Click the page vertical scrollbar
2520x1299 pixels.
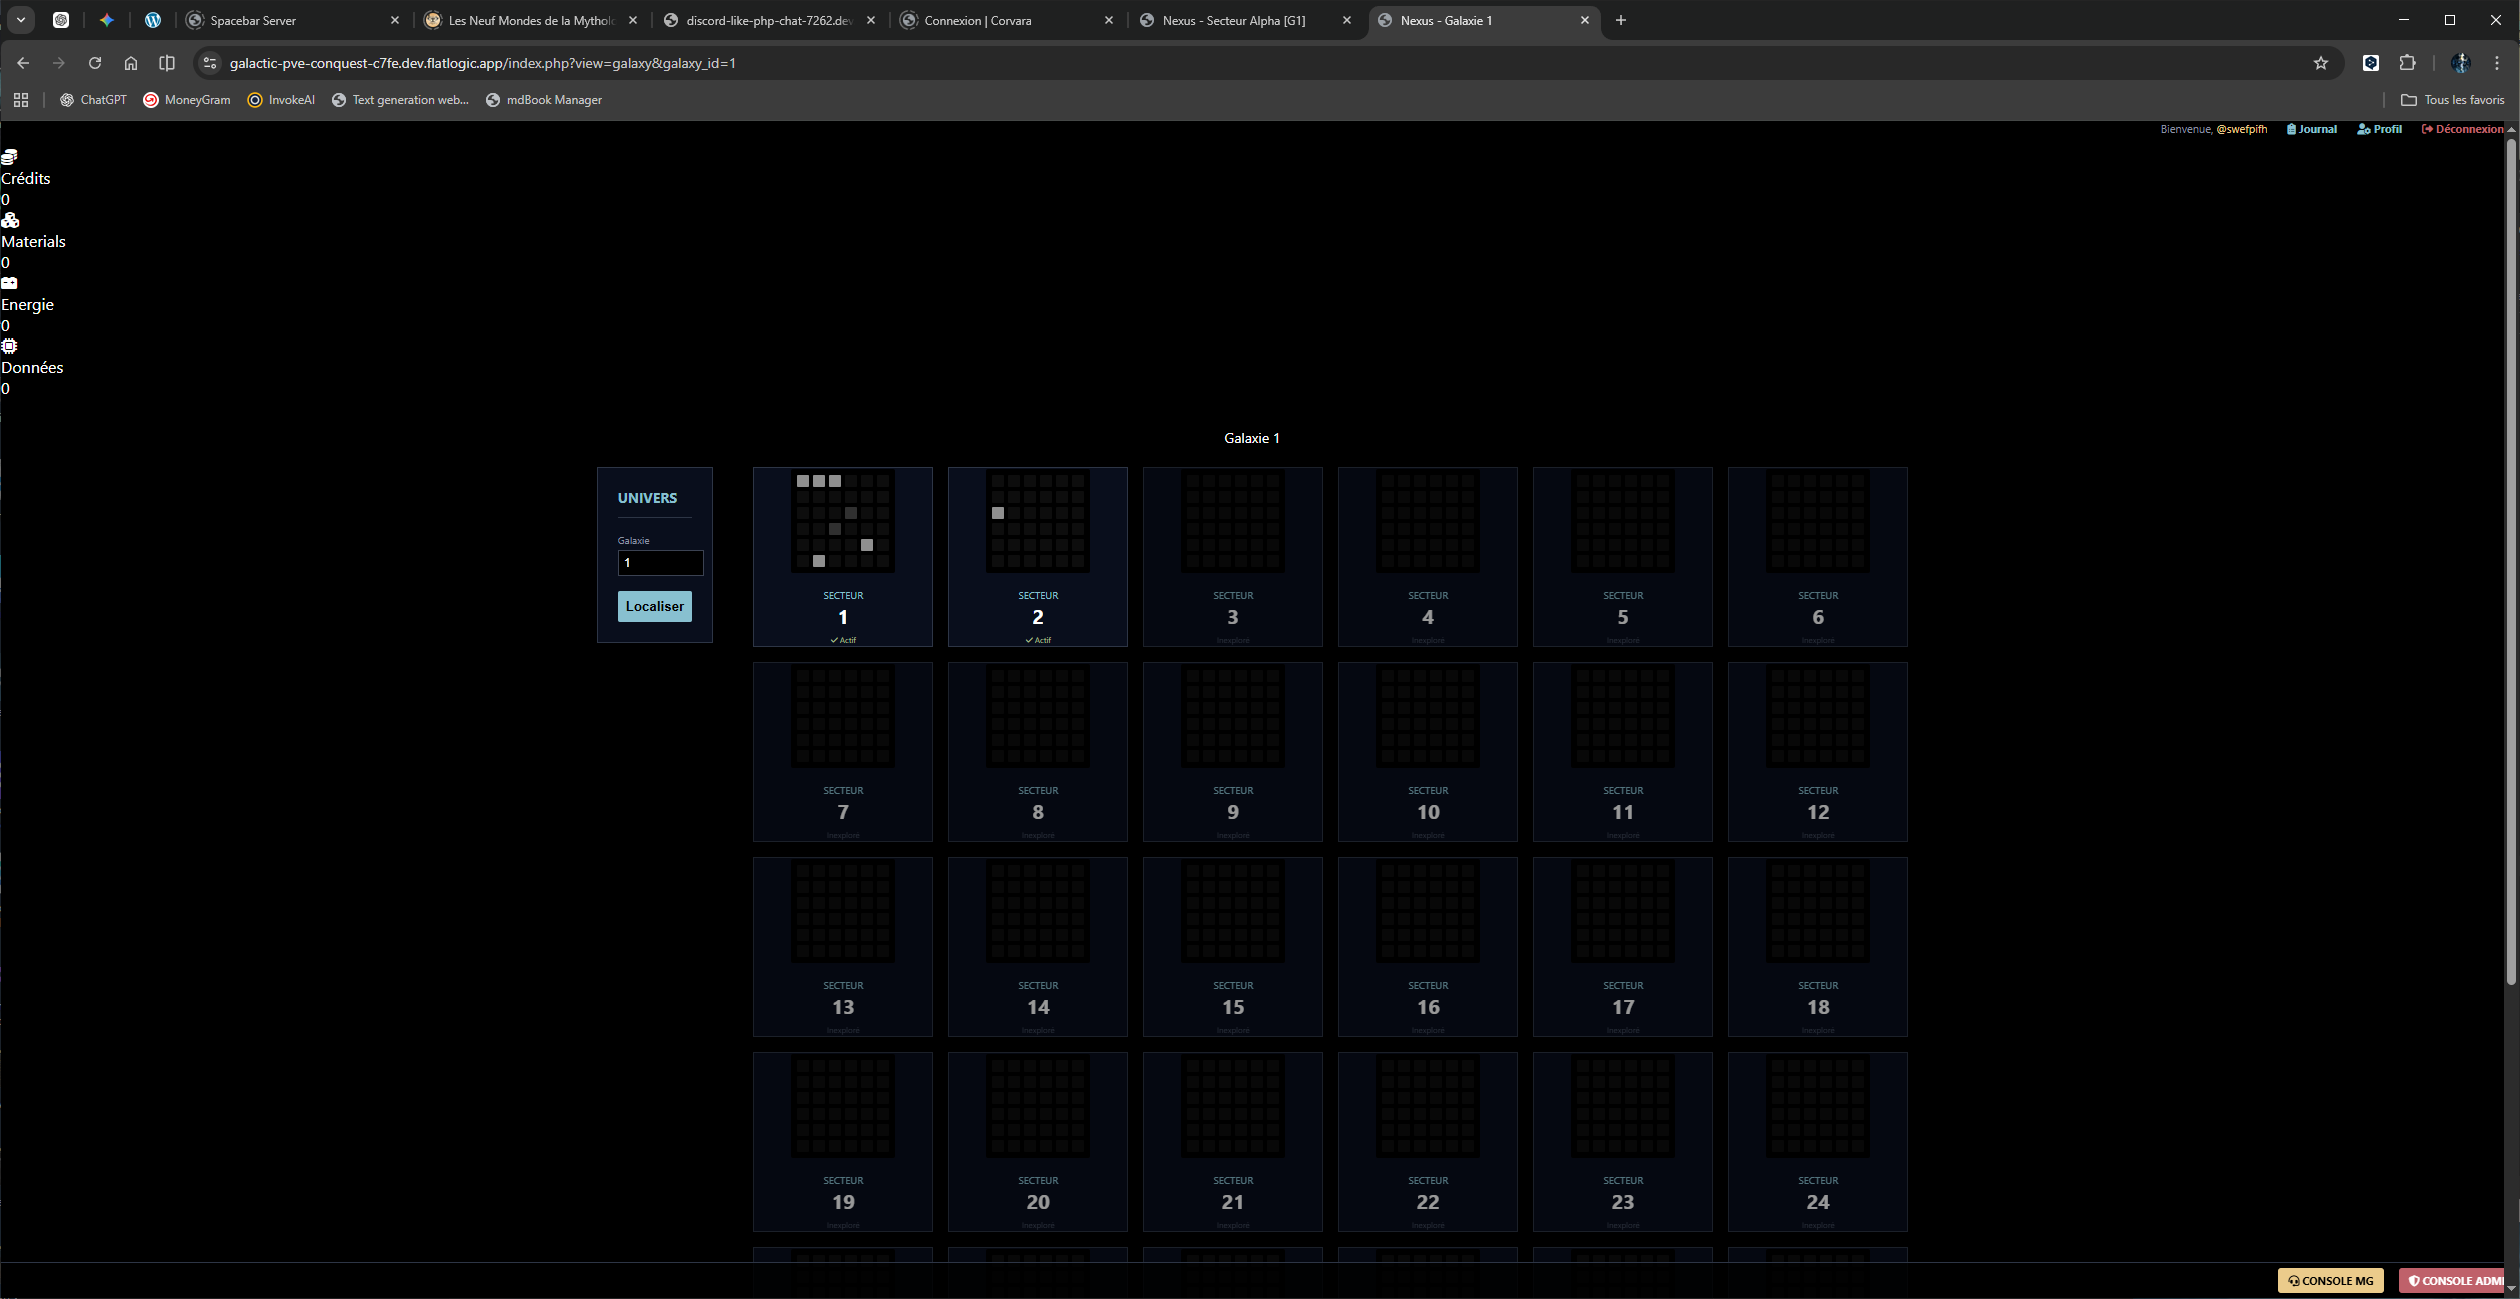point(2510,560)
